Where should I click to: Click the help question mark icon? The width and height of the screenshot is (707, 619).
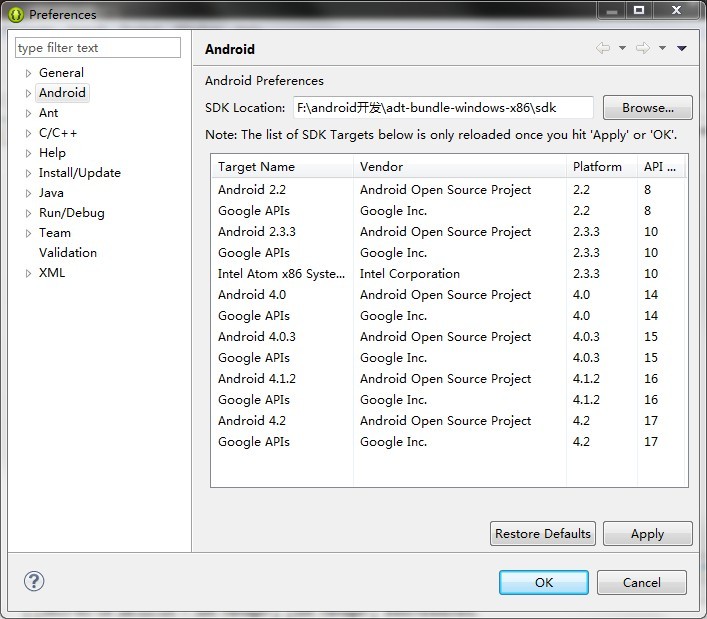(x=34, y=581)
